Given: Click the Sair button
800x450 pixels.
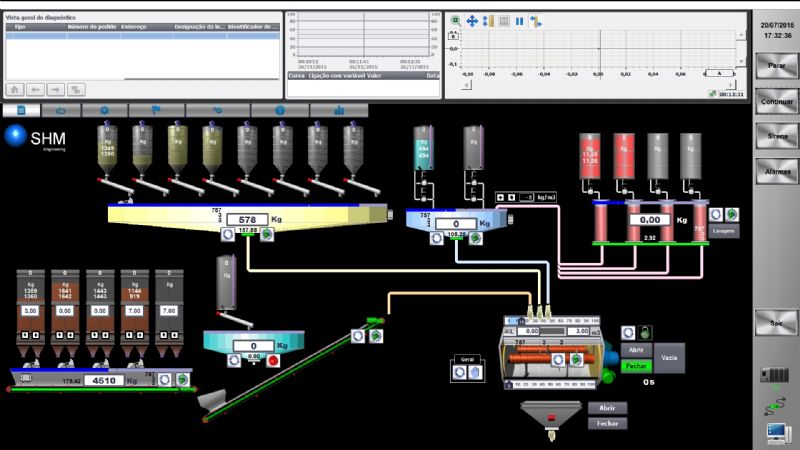Looking at the screenshot, I should click(776, 323).
